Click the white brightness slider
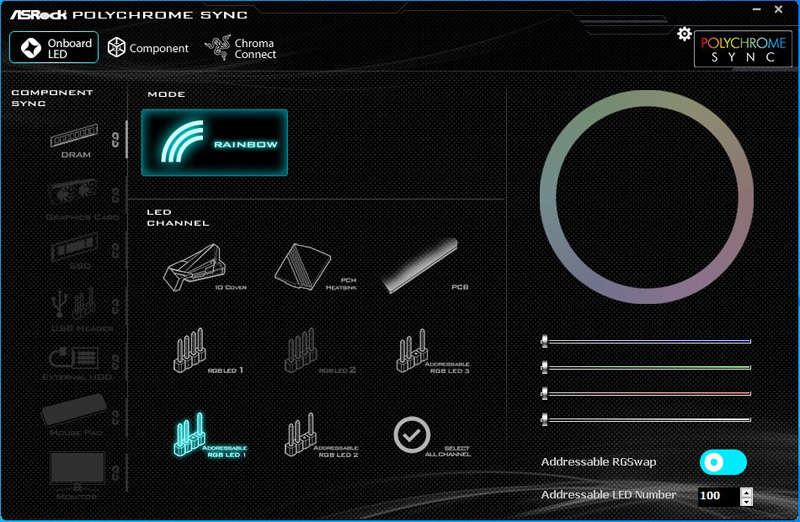This screenshot has height=522, width=800. tap(646, 419)
